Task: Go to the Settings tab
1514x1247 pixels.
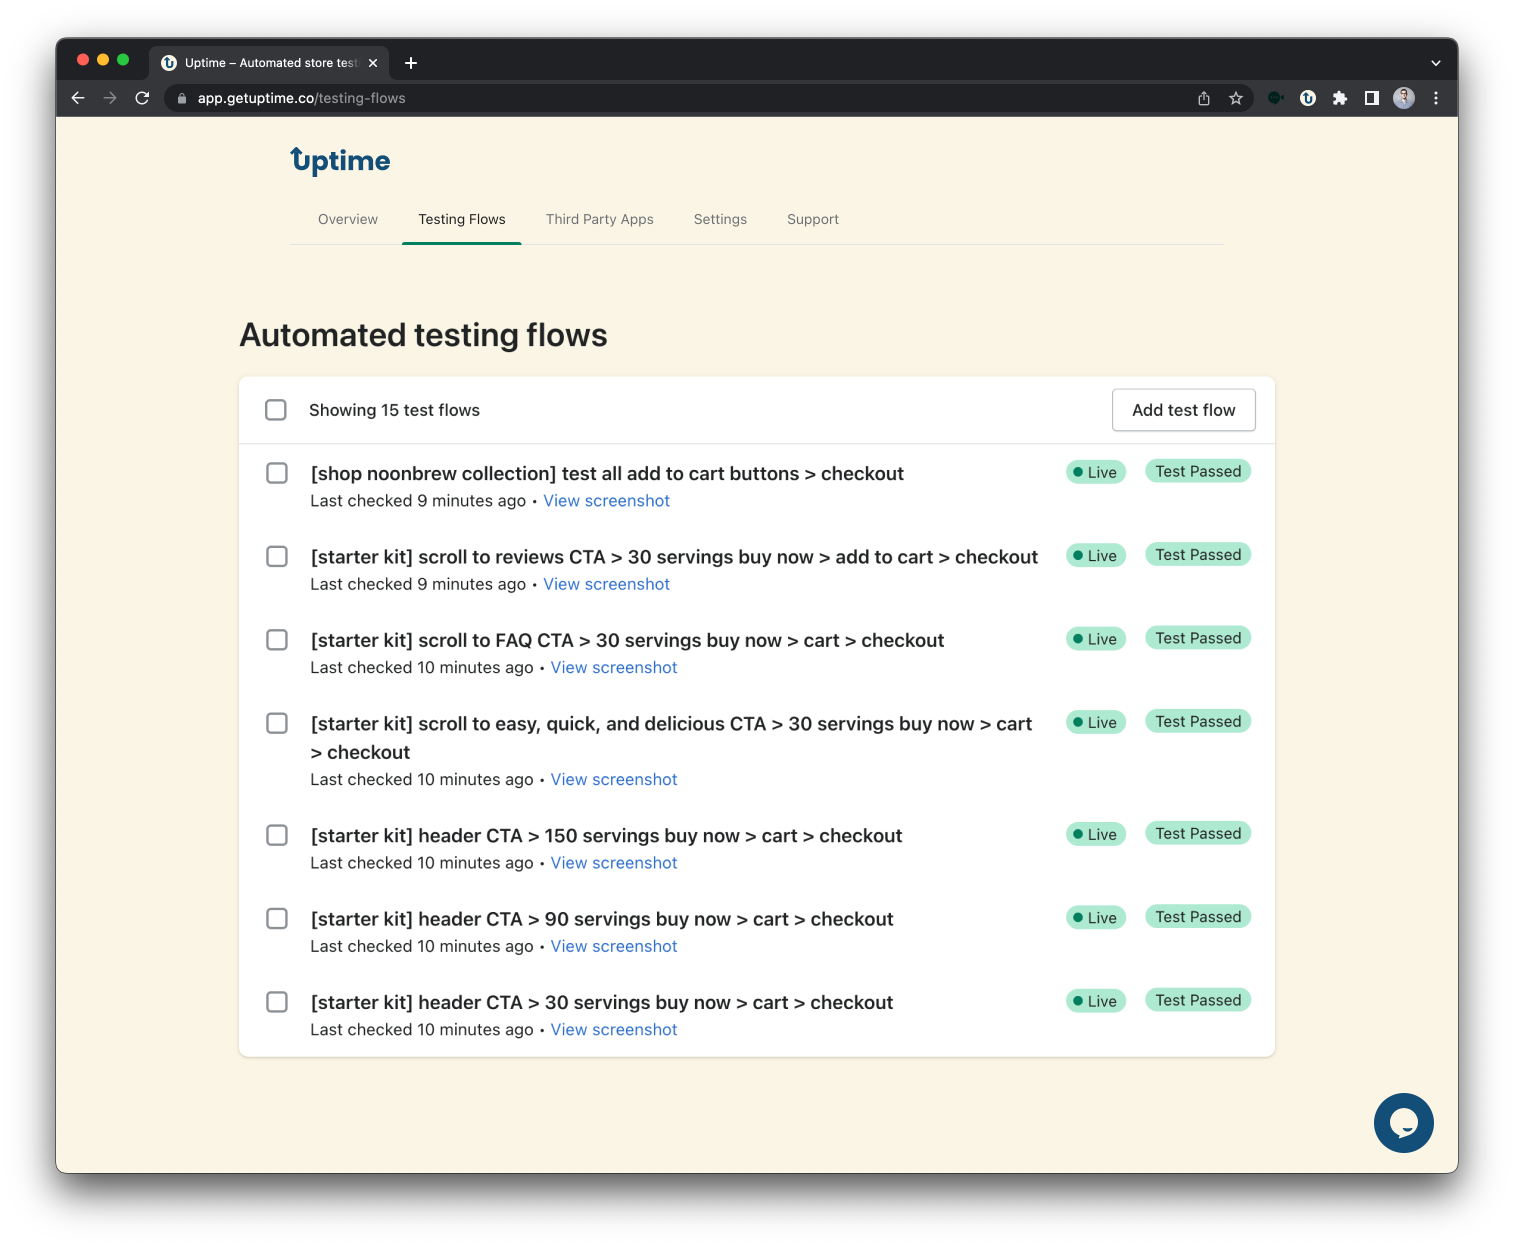Action: [720, 219]
